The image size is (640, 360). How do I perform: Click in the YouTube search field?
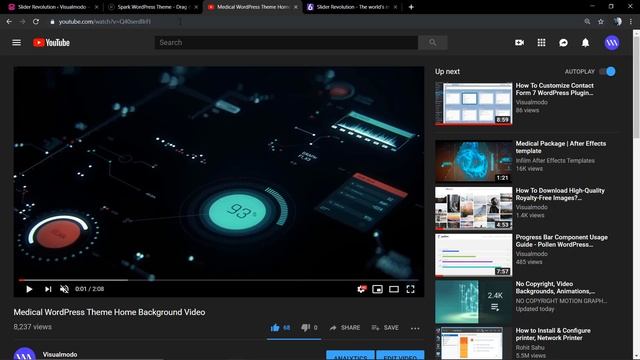click(x=286, y=42)
